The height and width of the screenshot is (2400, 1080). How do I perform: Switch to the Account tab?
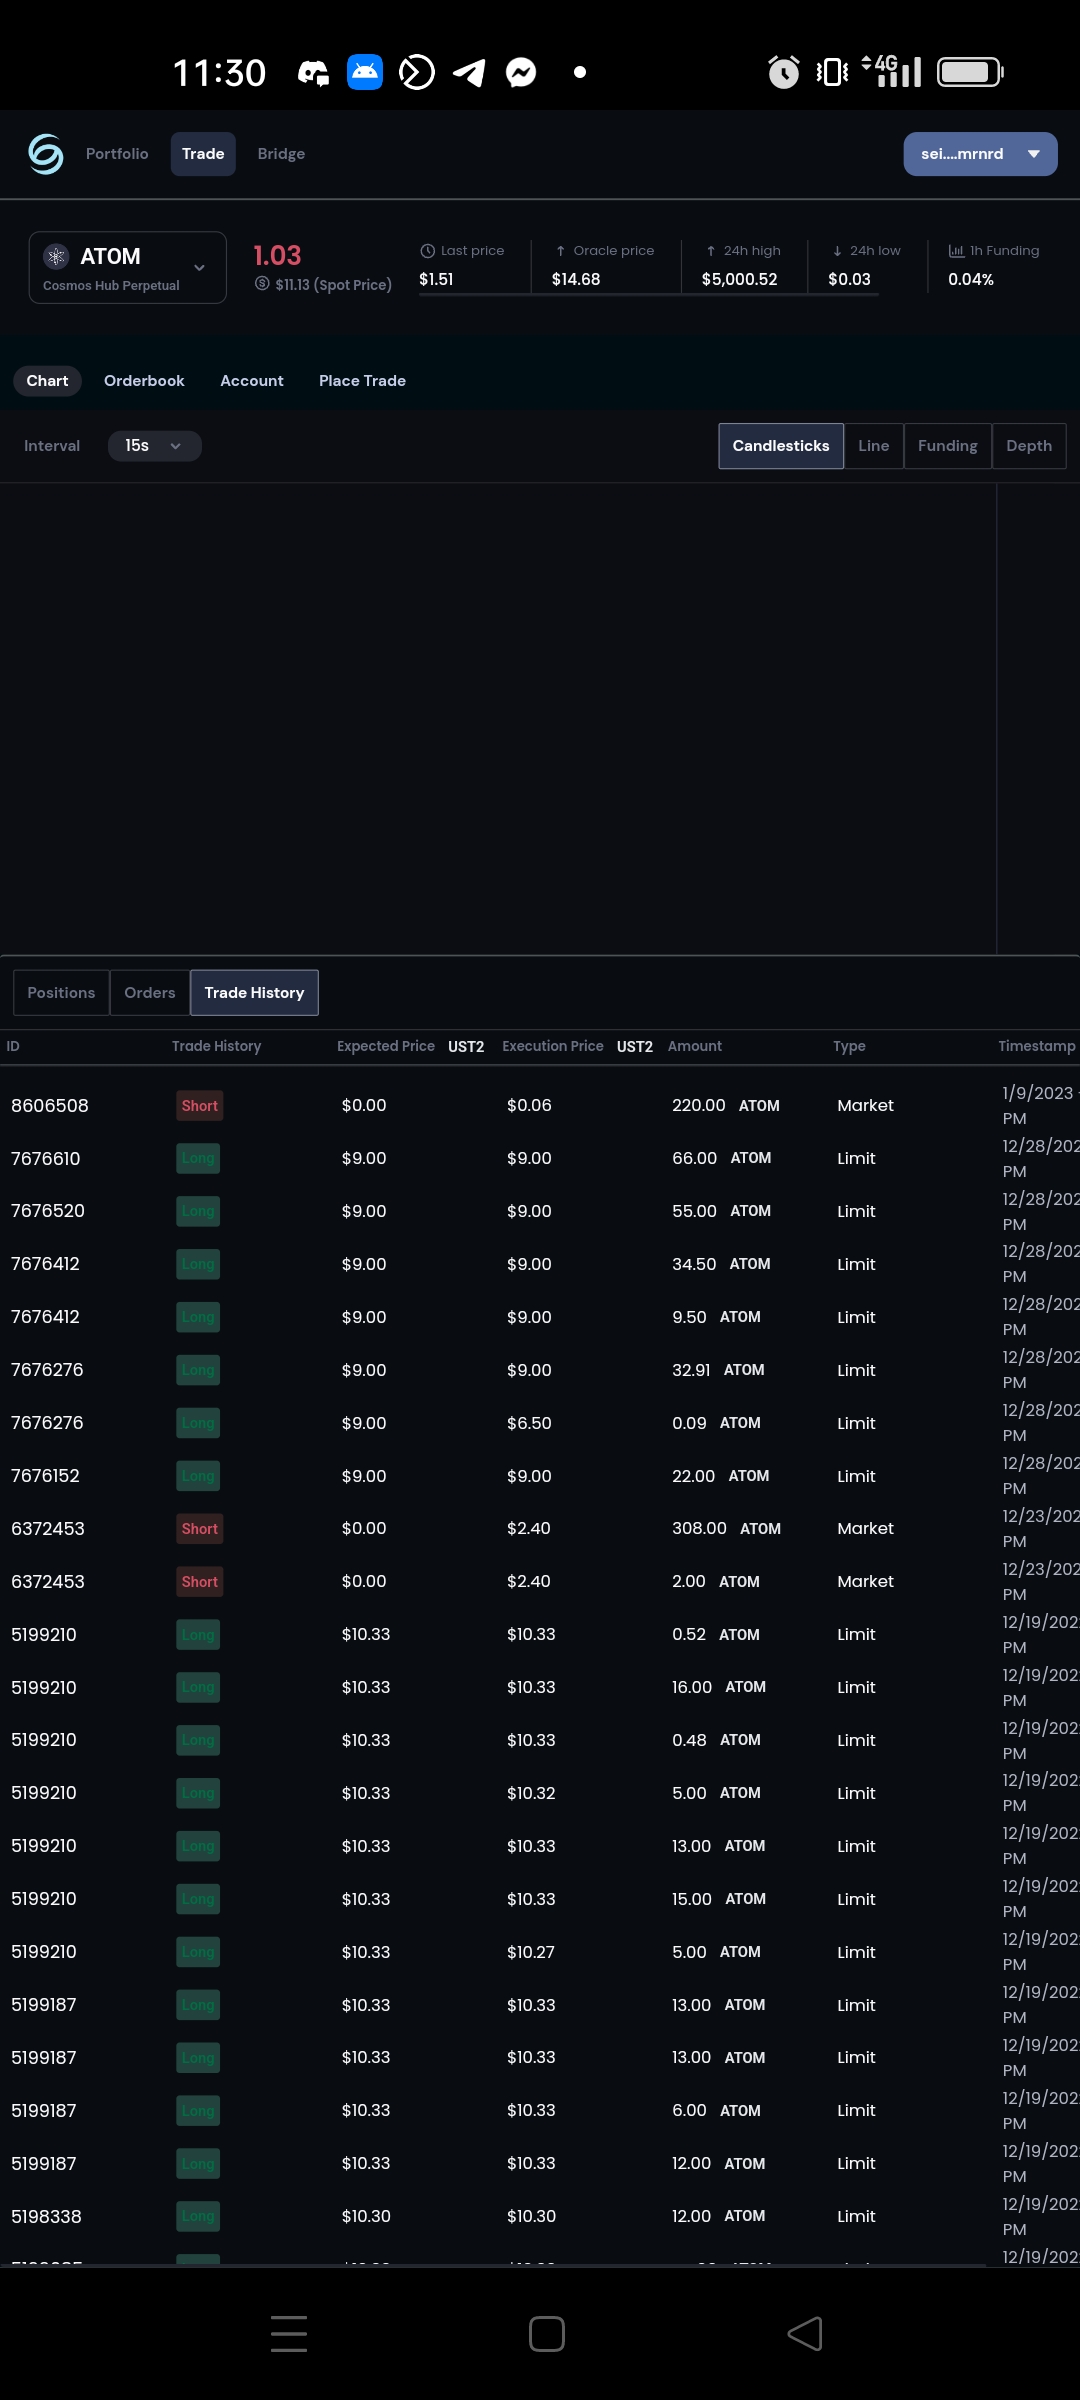pos(252,381)
